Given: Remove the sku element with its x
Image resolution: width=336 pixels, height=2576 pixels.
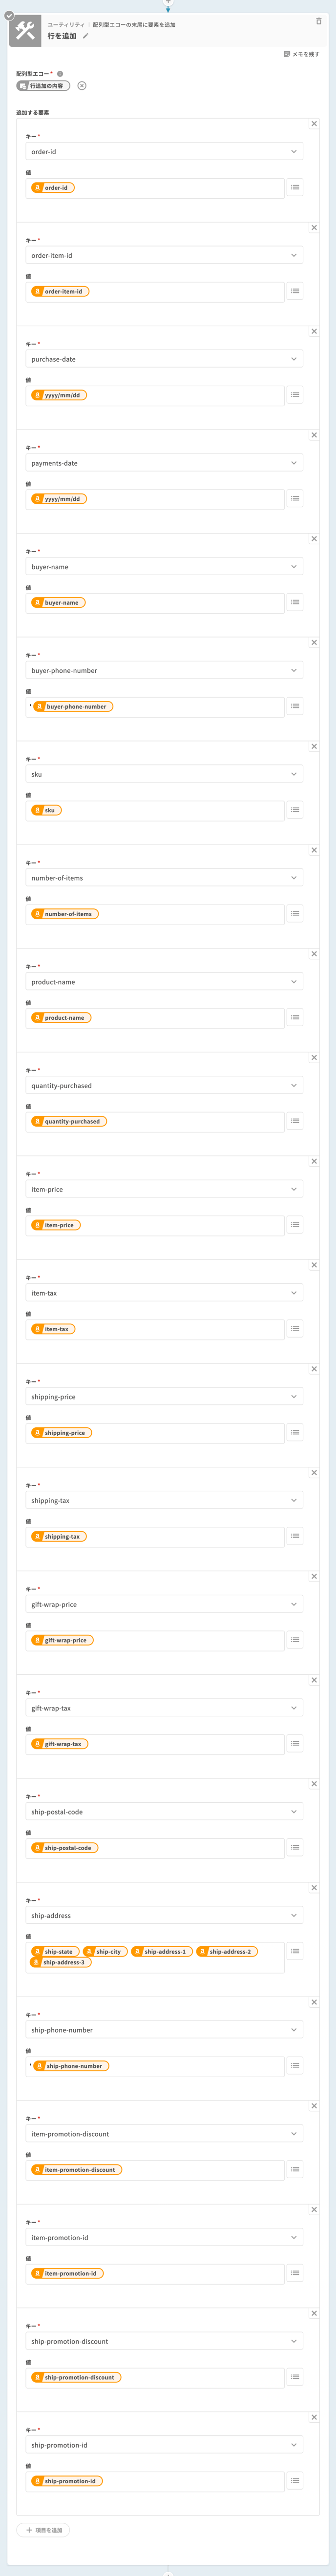Looking at the screenshot, I should tap(314, 746).
